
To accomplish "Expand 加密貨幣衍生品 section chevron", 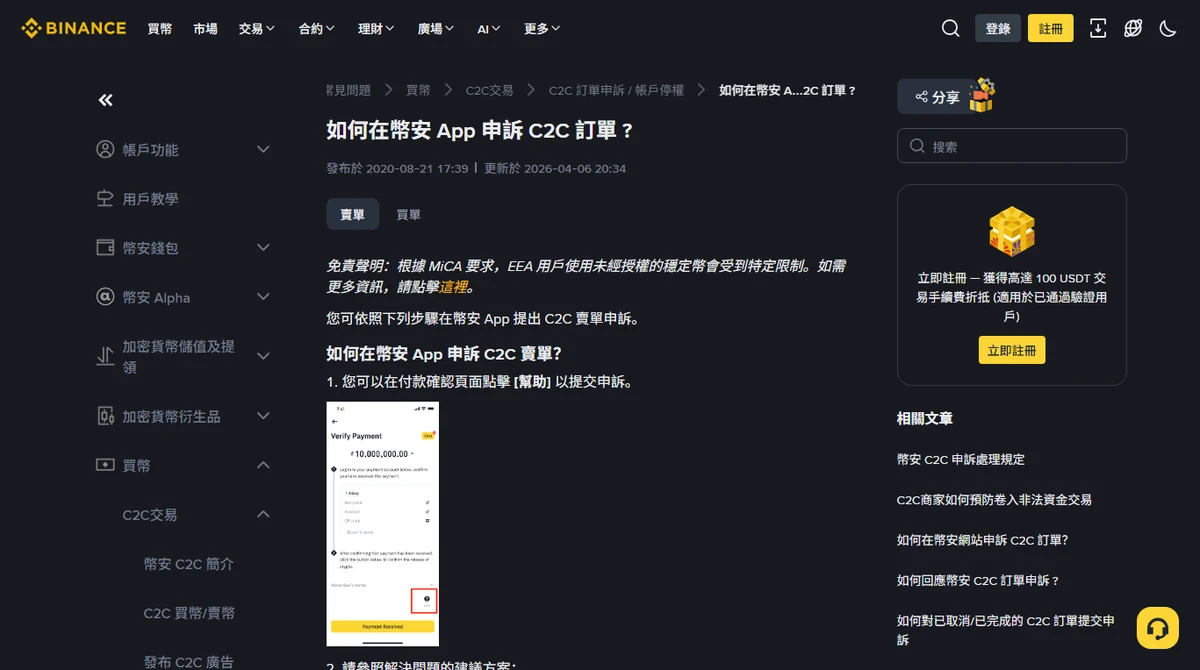I will (264, 415).
